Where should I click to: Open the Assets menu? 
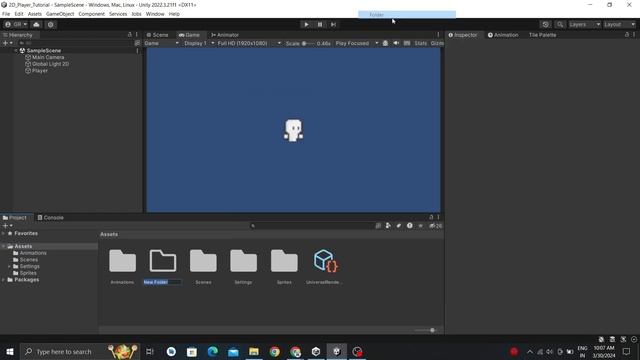tap(35, 14)
